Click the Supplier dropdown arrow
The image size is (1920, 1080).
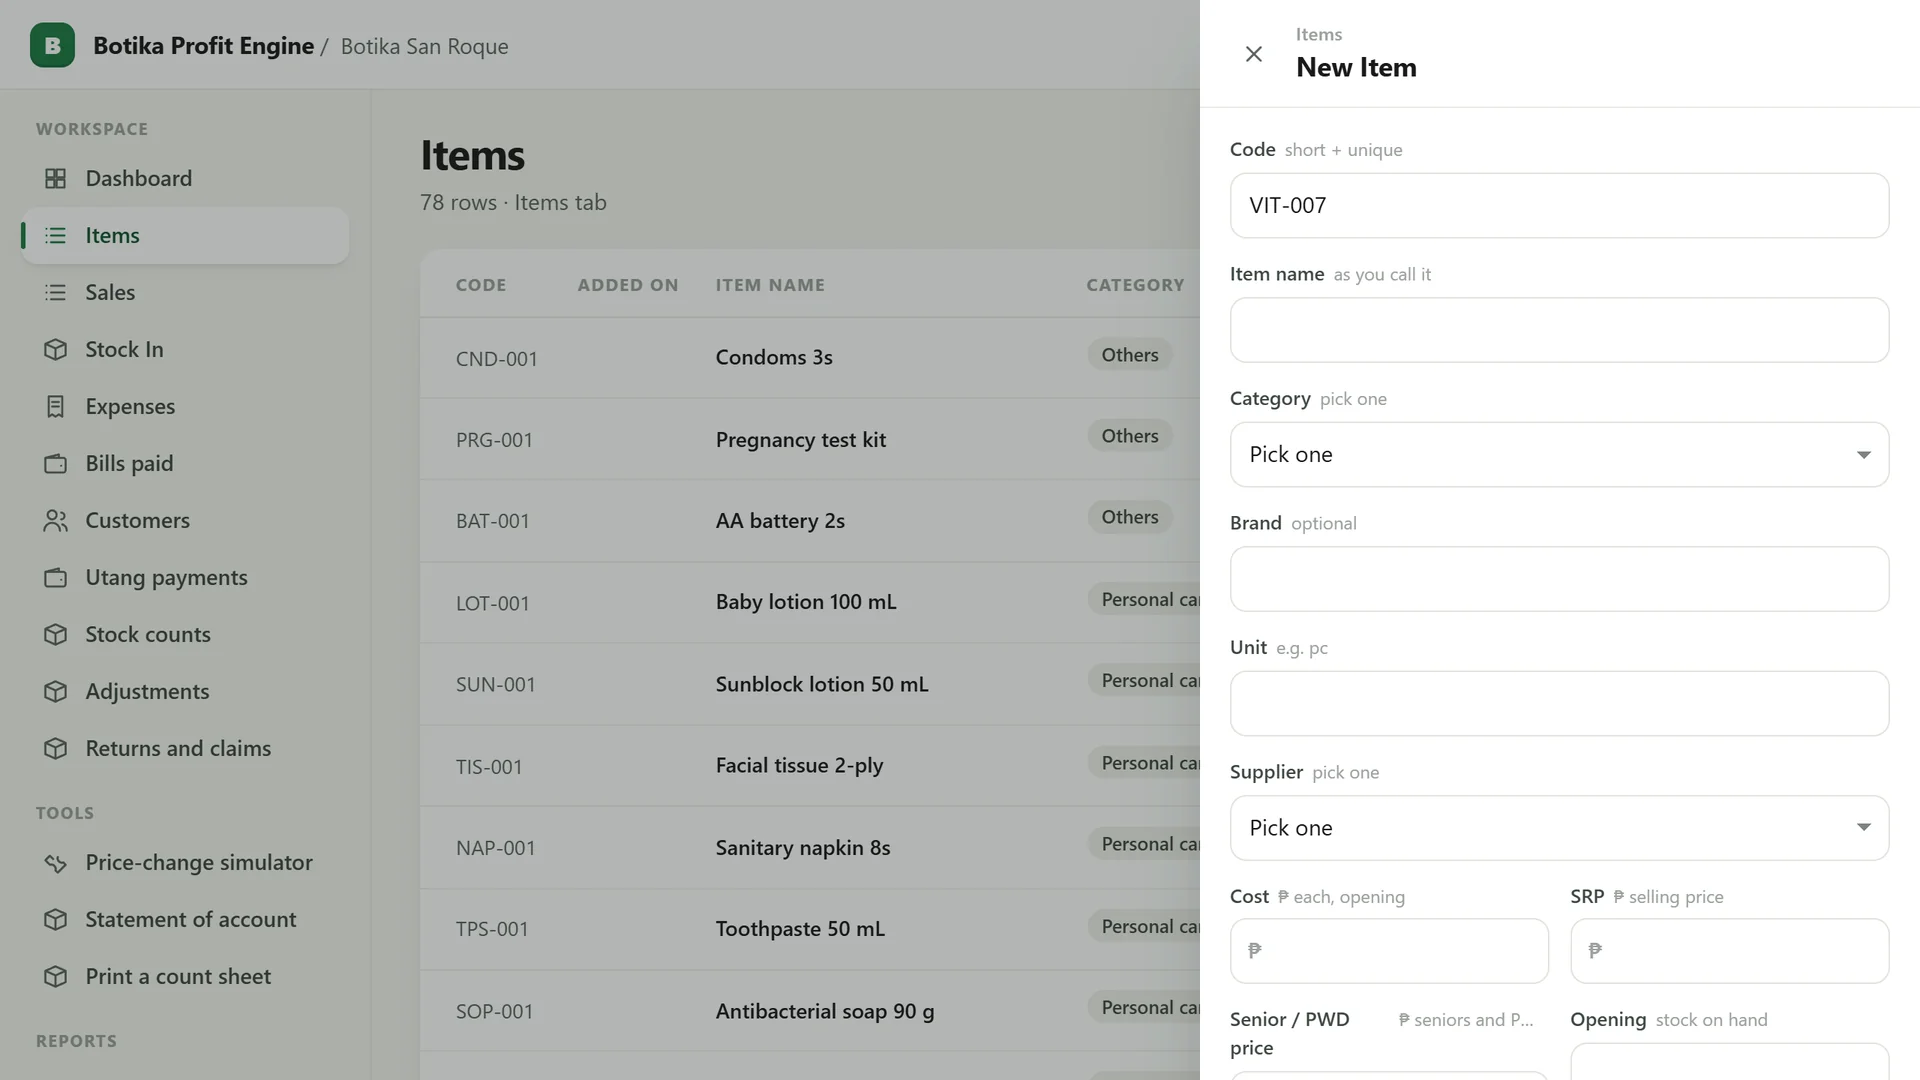pos(1863,828)
